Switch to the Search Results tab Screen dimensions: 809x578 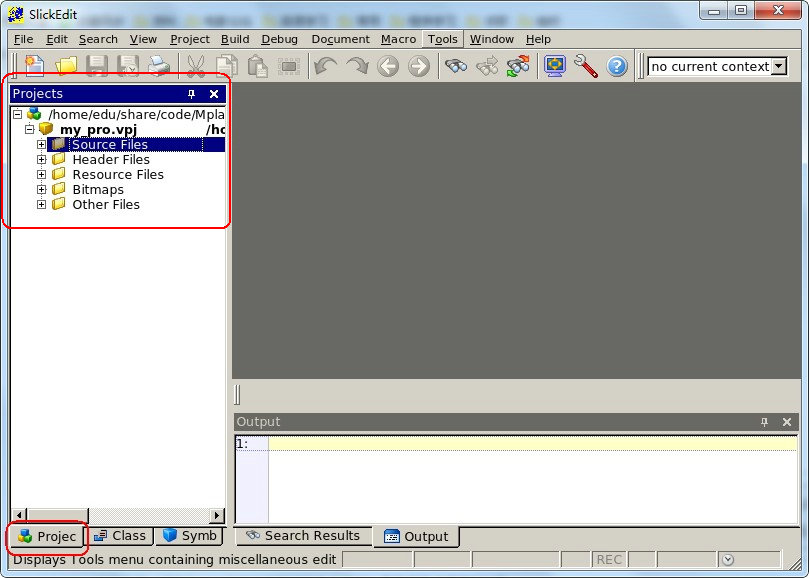pos(303,536)
